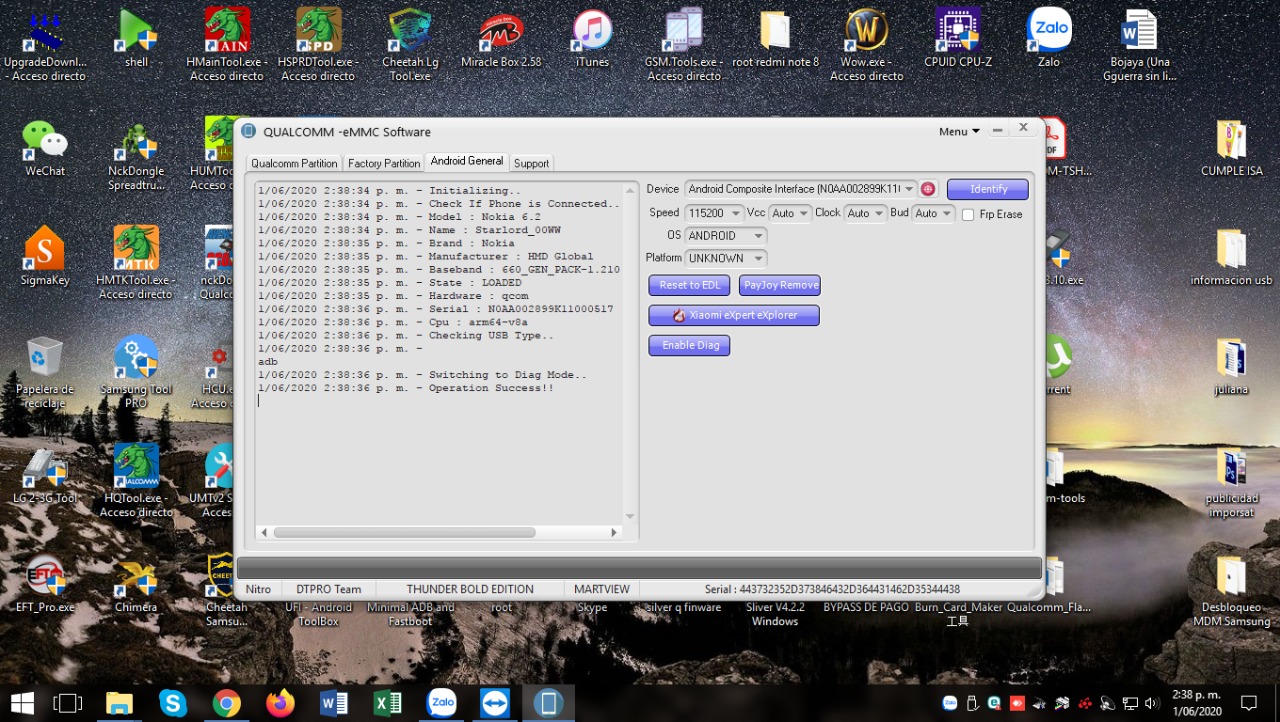Click the volume icon in system tray
Viewport: 1280px width, 722px height.
(1151, 703)
